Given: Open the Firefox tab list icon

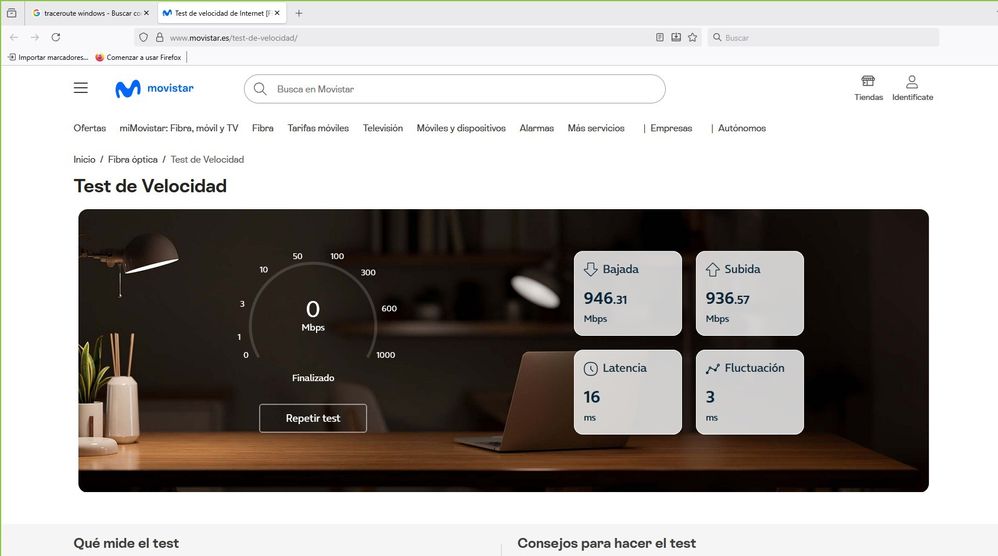Looking at the screenshot, I should click(12, 13).
